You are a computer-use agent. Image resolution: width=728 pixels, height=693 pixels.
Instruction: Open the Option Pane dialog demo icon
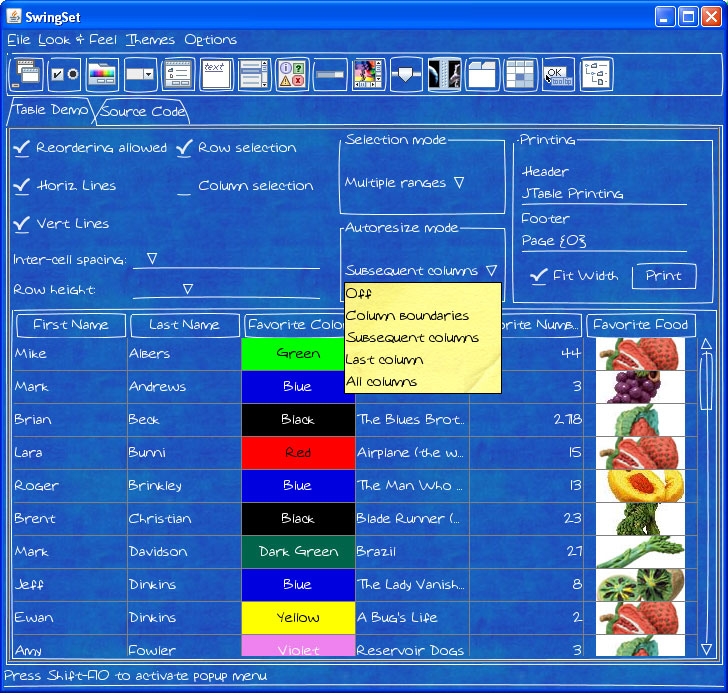click(291, 74)
